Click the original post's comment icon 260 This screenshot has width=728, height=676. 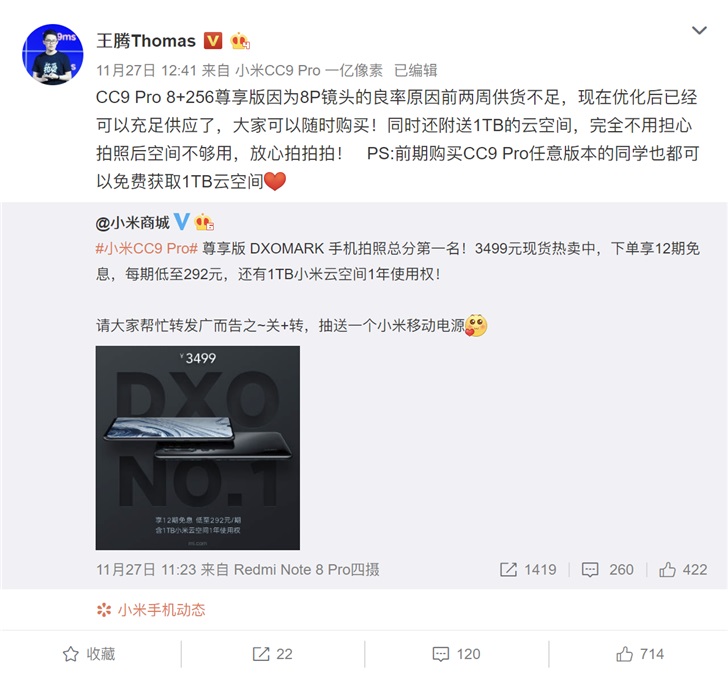(x=607, y=569)
